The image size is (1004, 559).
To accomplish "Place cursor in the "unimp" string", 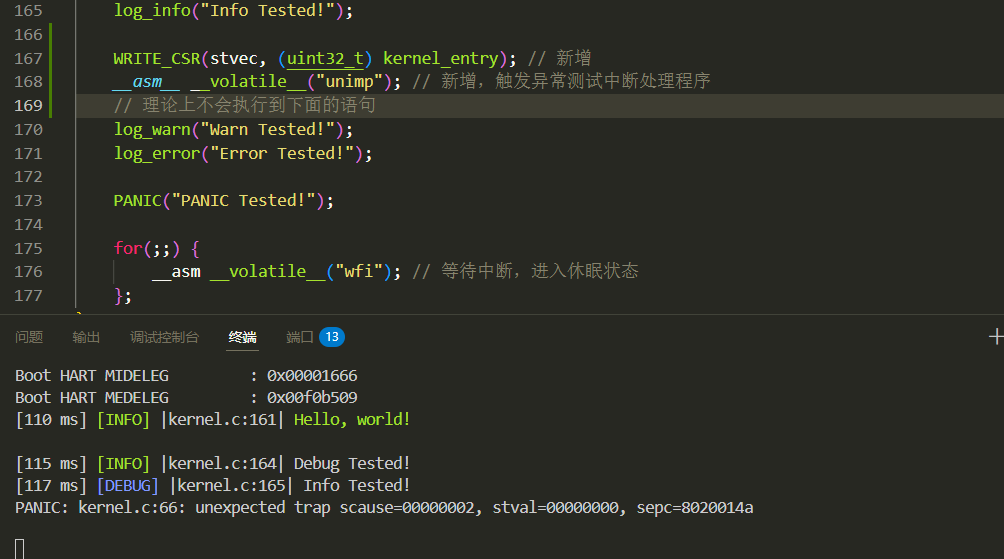I will click(x=351, y=82).
